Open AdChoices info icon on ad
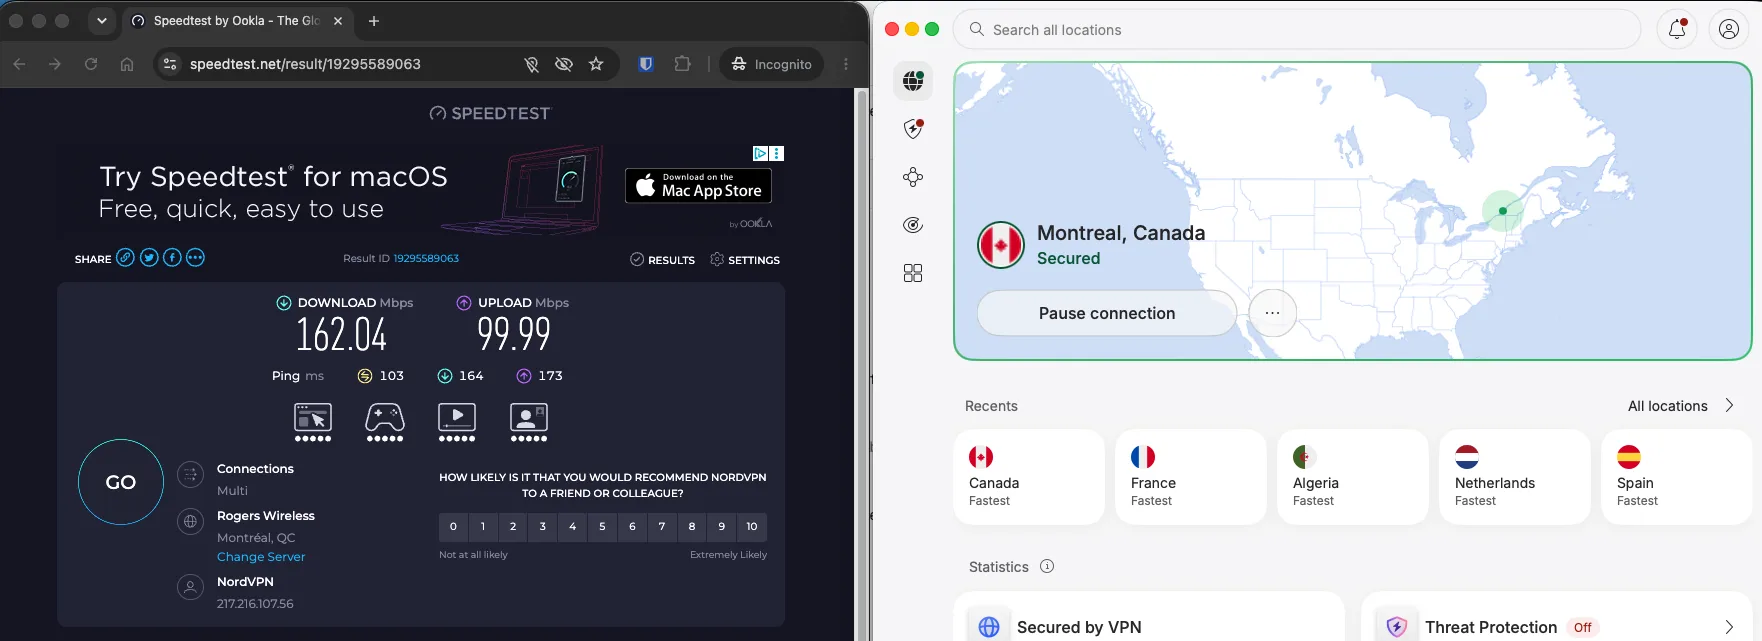The image size is (1762, 641). click(760, 153)
